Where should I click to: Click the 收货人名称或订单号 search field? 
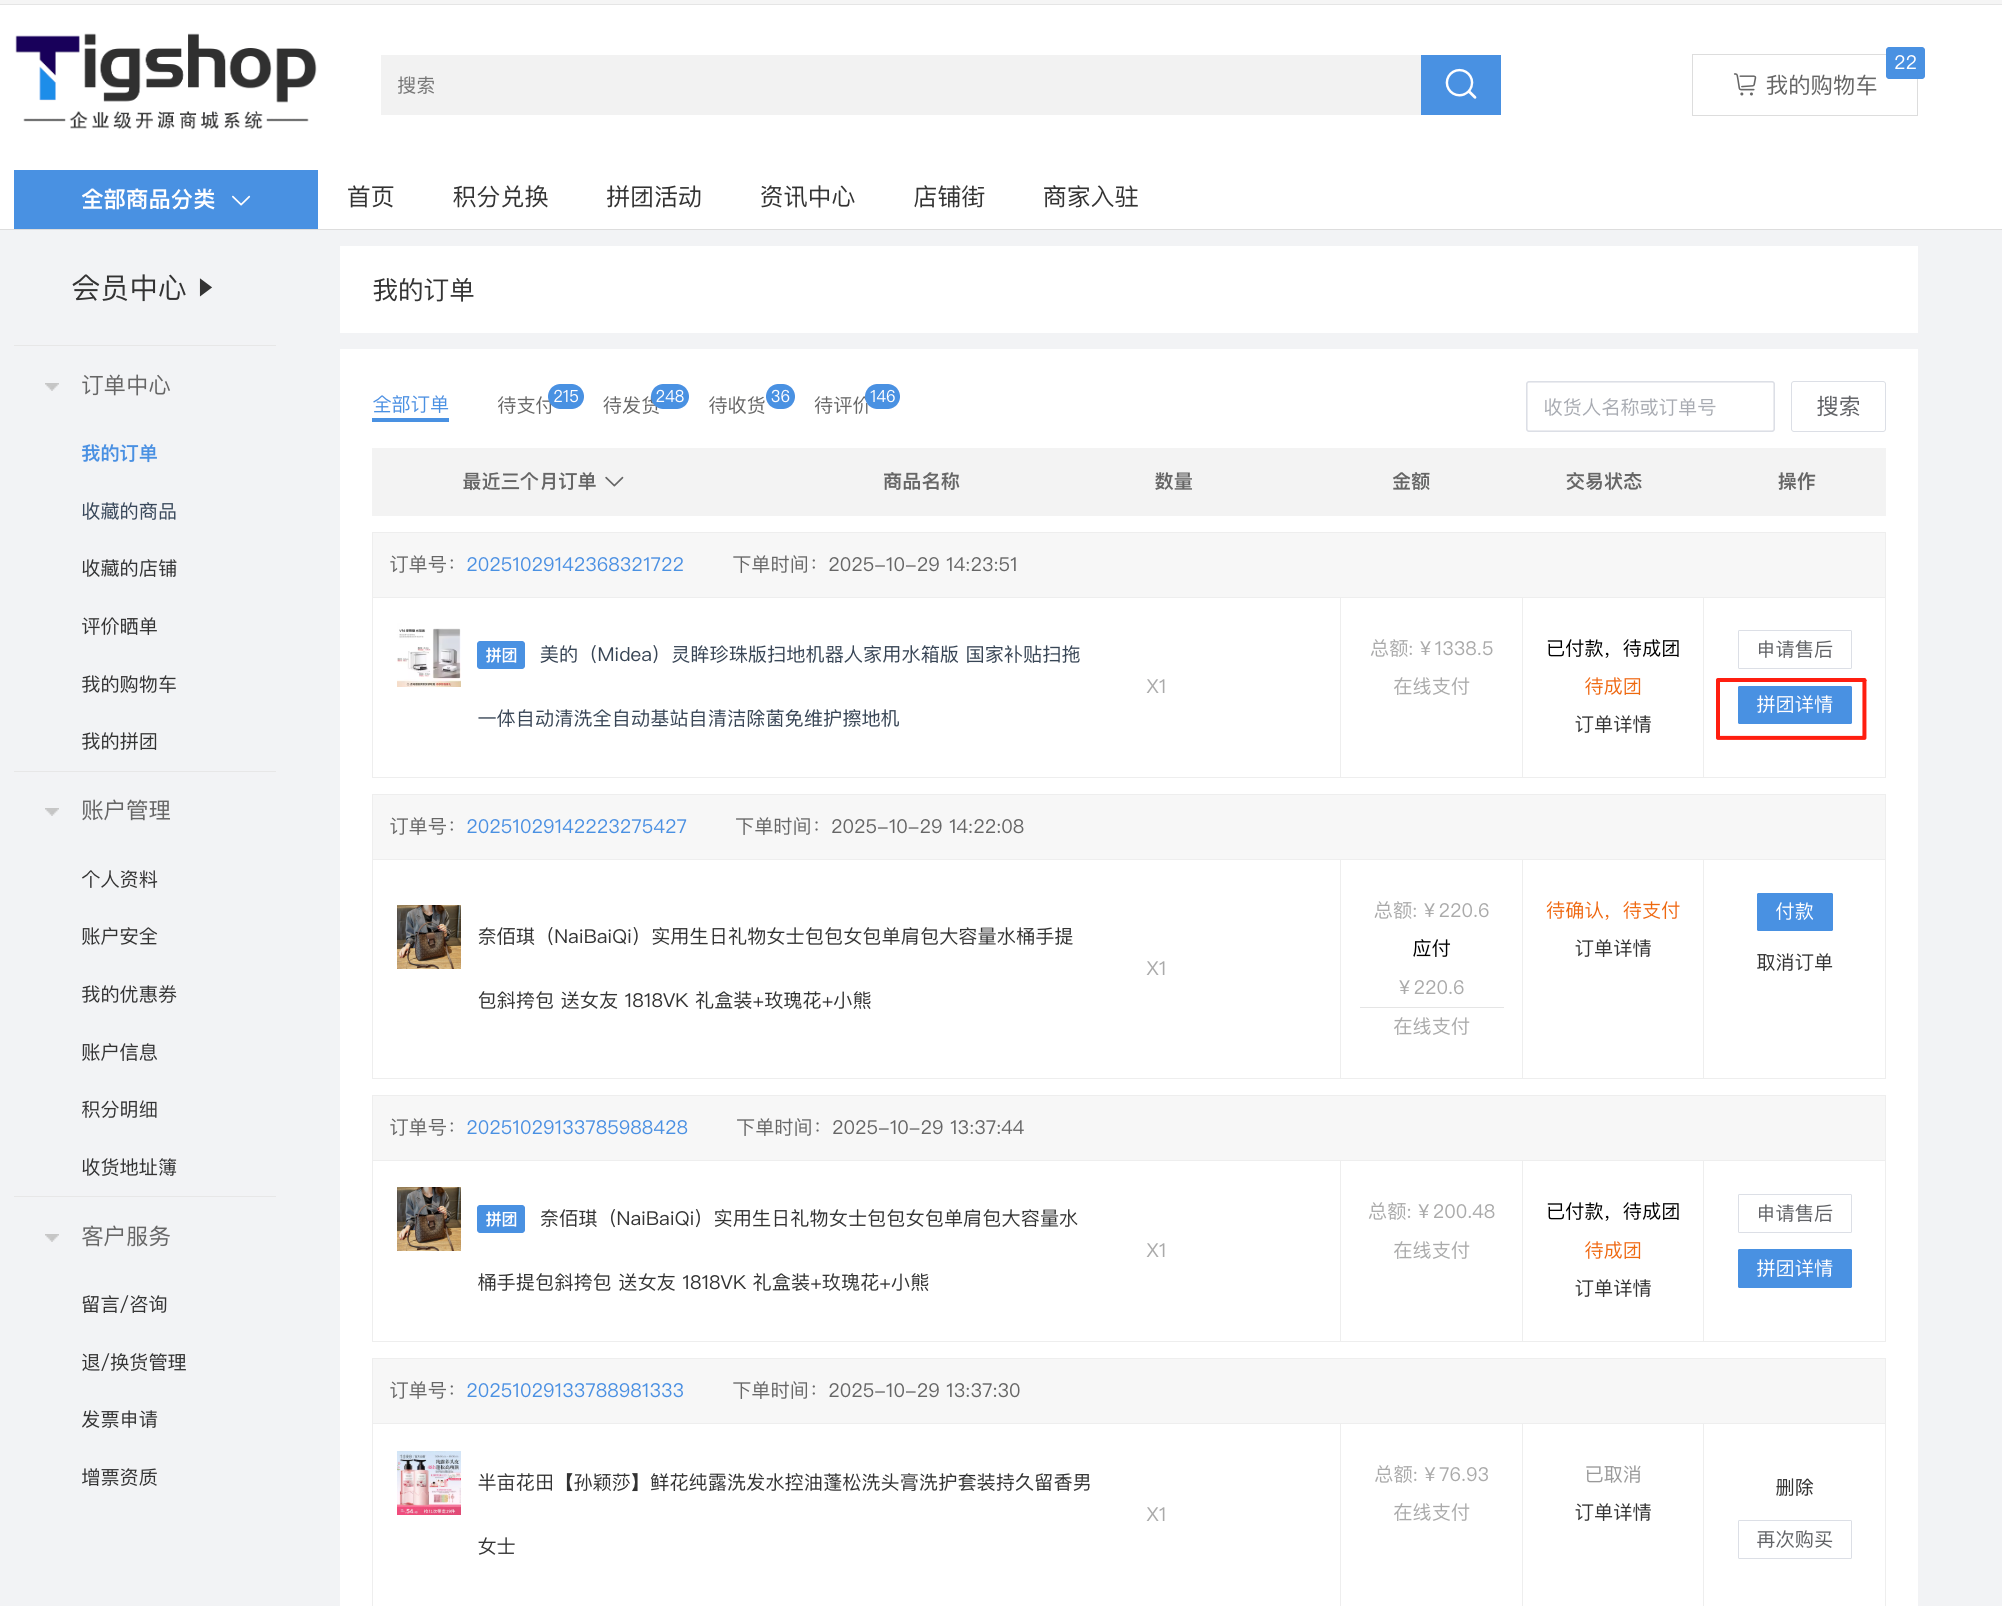(x=1648, y=407)
